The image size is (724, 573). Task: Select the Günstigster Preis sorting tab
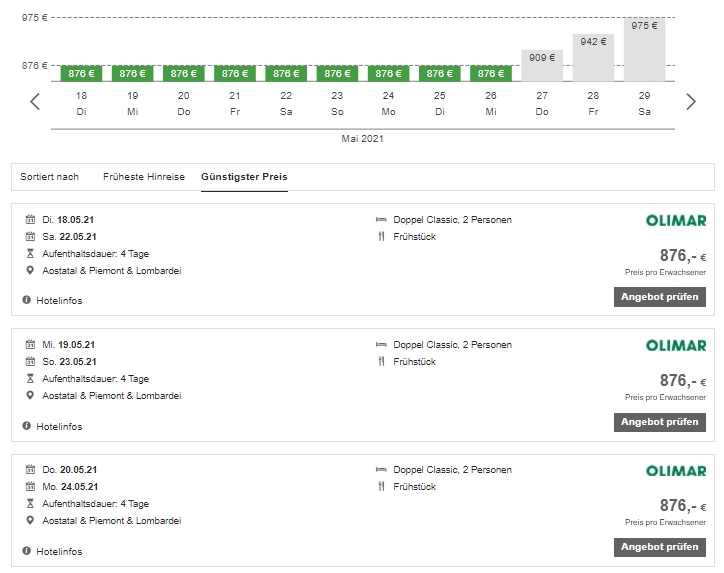pyautogui.click(x=244, y=177)
